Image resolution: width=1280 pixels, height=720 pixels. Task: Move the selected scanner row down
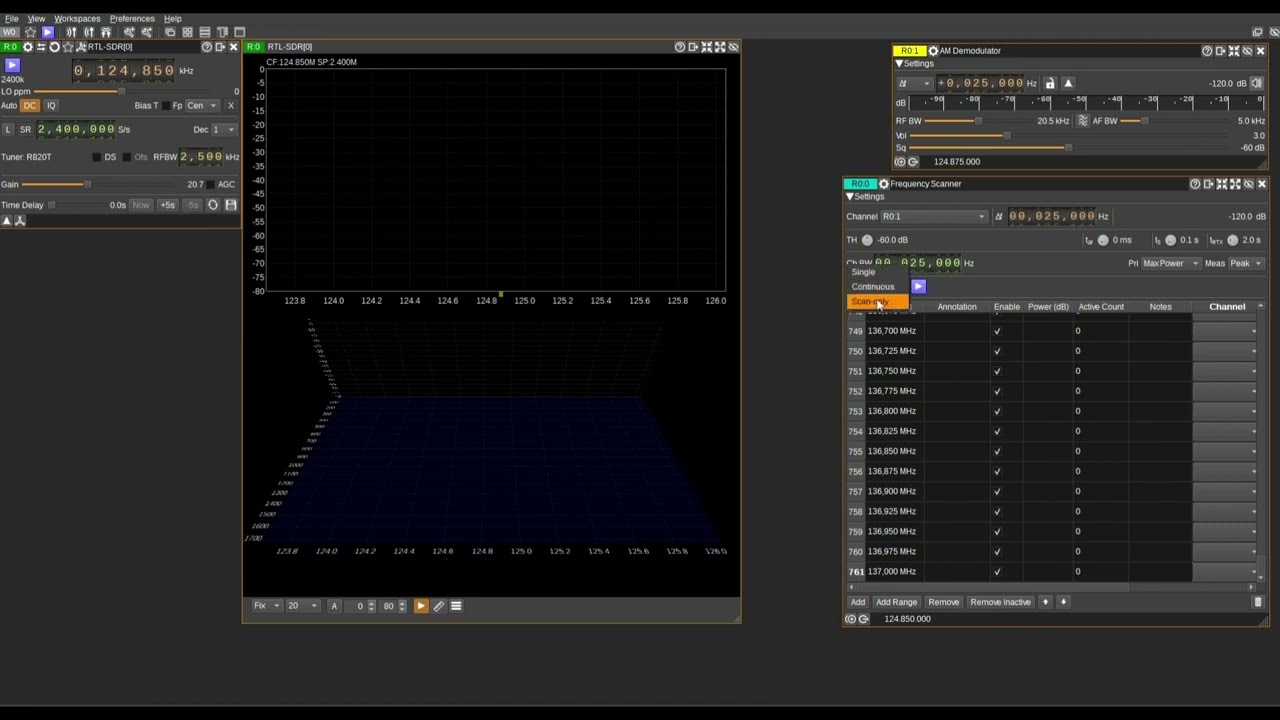click(1063, 602)
